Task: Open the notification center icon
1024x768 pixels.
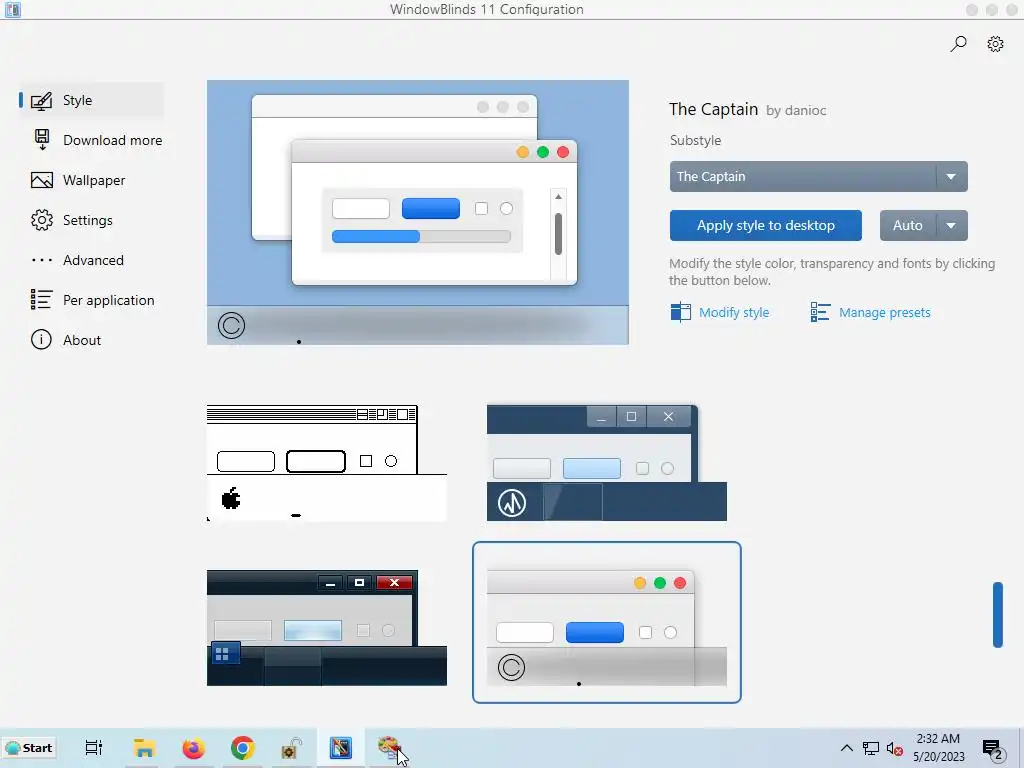Action: 992,748
